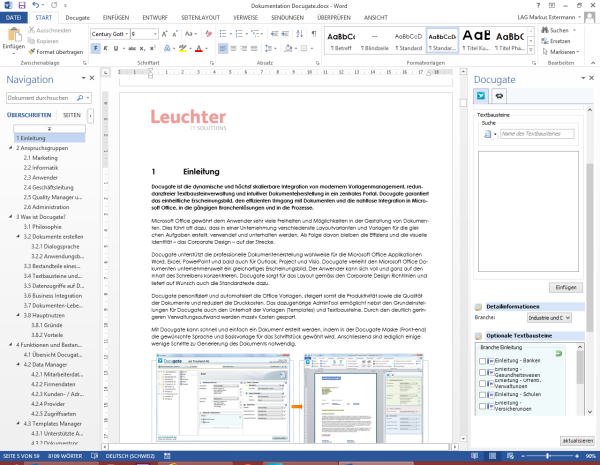Image resolution: width=600 pixels, height=465 pixels.
Task: Open the font size dropdown
Action: click(x=155, y=34)
